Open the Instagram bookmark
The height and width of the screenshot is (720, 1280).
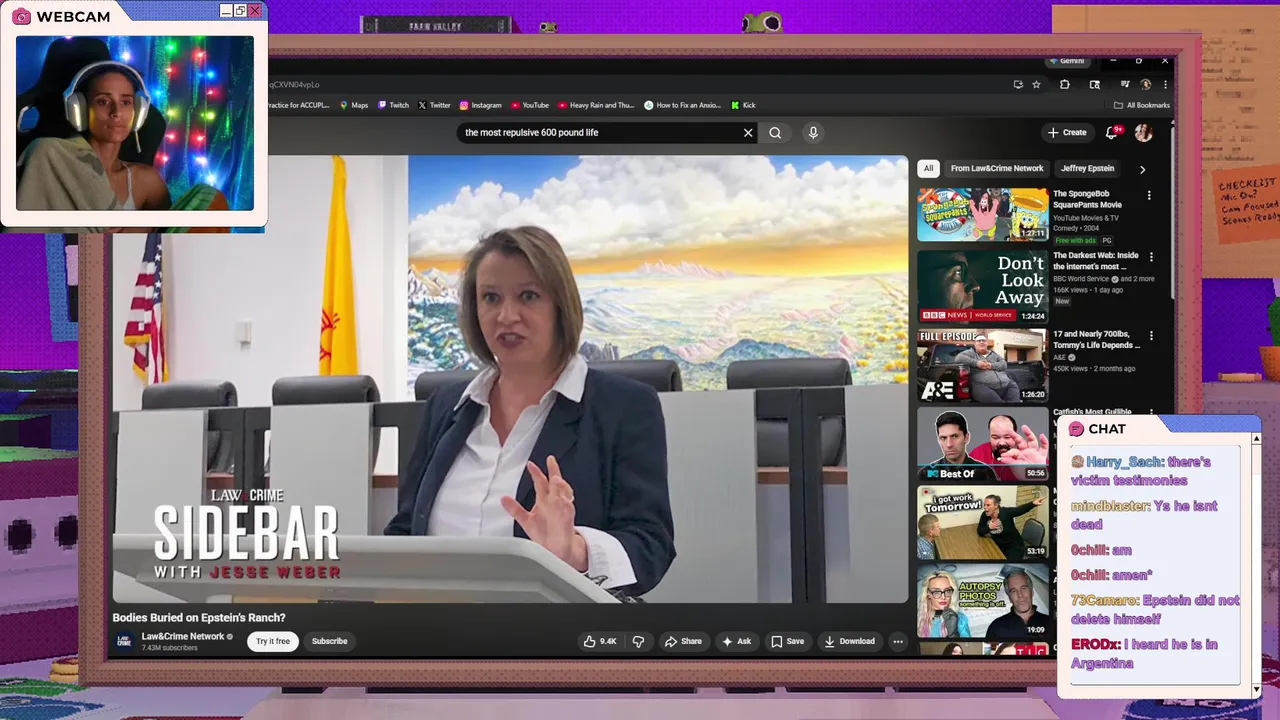(481, 105)
